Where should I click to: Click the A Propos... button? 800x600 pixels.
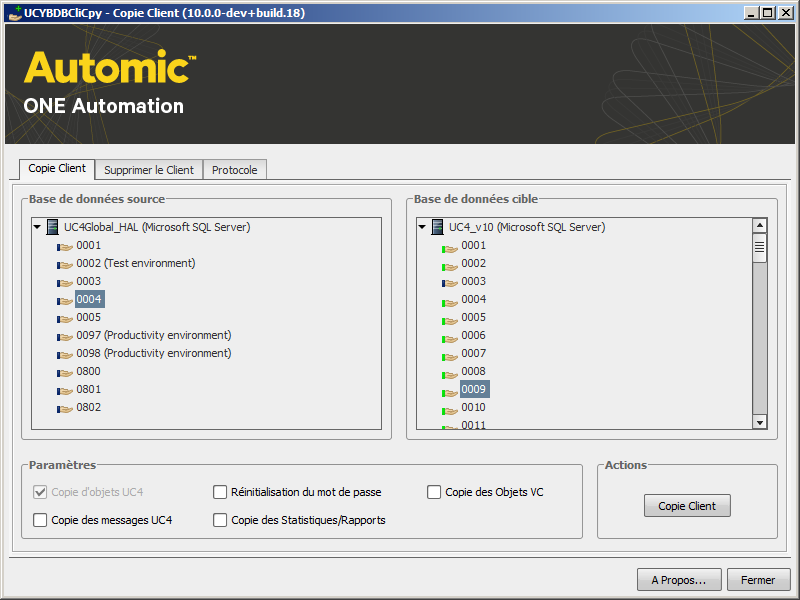679,580
